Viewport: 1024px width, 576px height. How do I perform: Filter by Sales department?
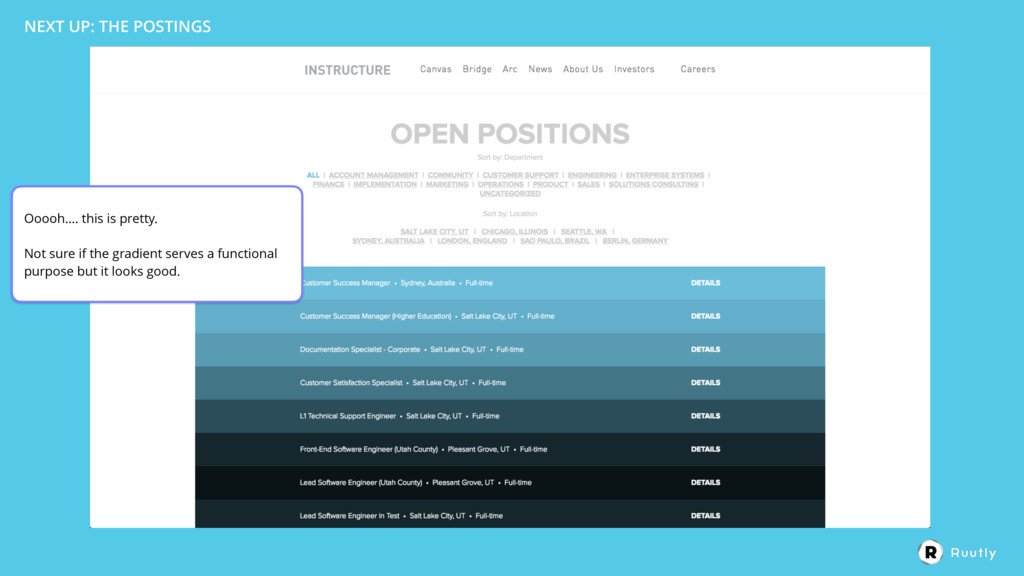[588, 184]
